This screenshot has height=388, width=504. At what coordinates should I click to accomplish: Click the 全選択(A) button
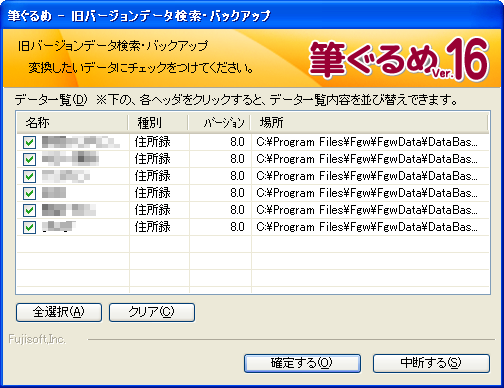pyautogui.click(x=59, y=312)
